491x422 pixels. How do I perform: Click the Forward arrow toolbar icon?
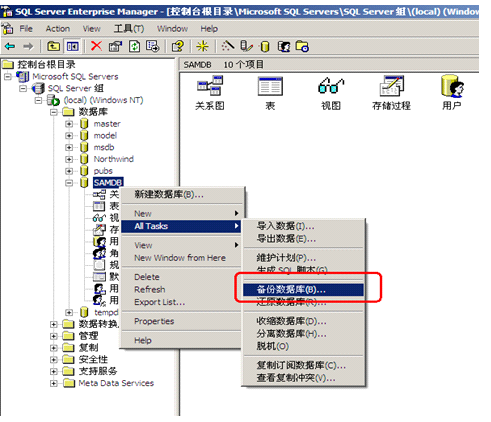pyautogui.click(x=28, y=46)
